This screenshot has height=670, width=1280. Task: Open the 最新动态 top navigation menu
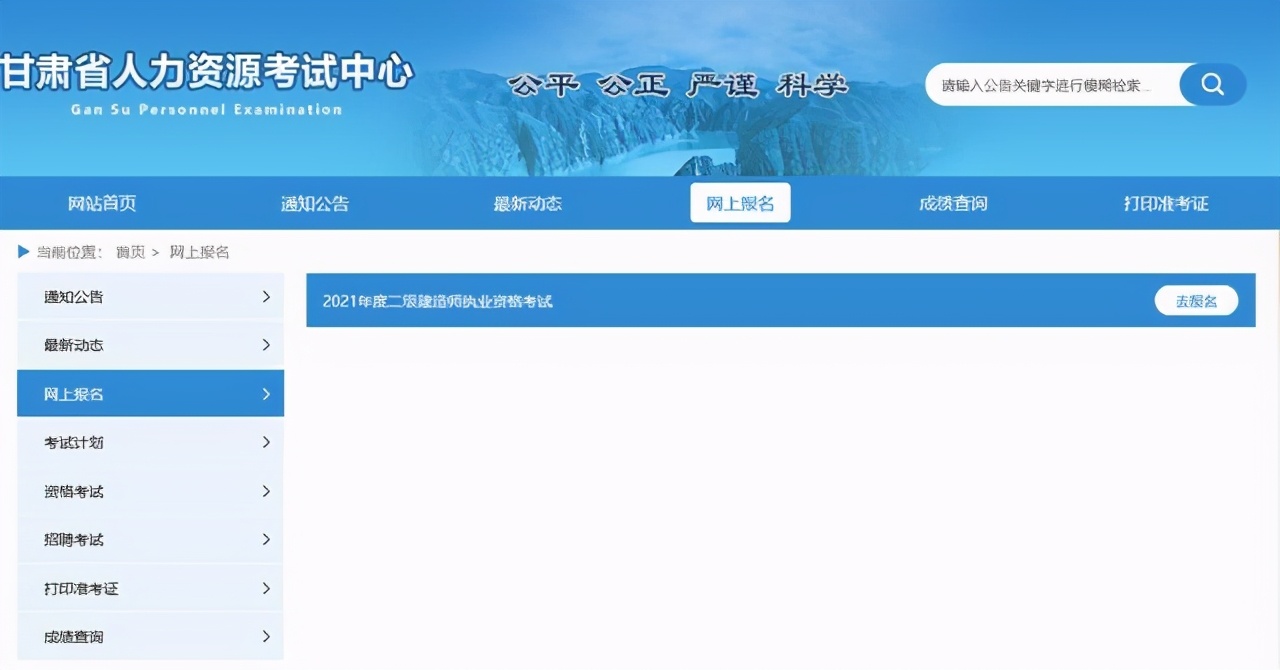(528, 202)
